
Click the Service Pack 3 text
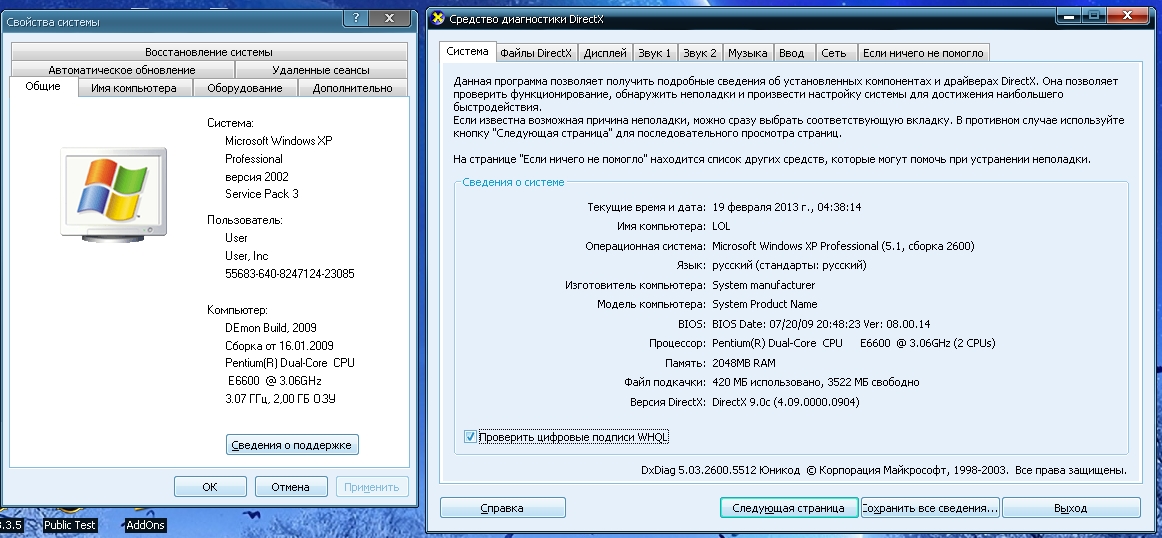tap(262, 194)
